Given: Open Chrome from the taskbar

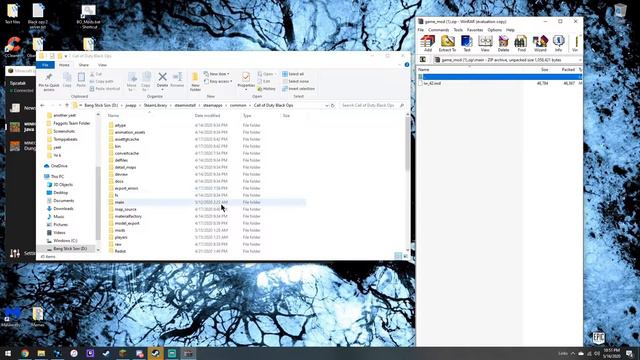Looking at the screenshot, I should click(25, 353).
